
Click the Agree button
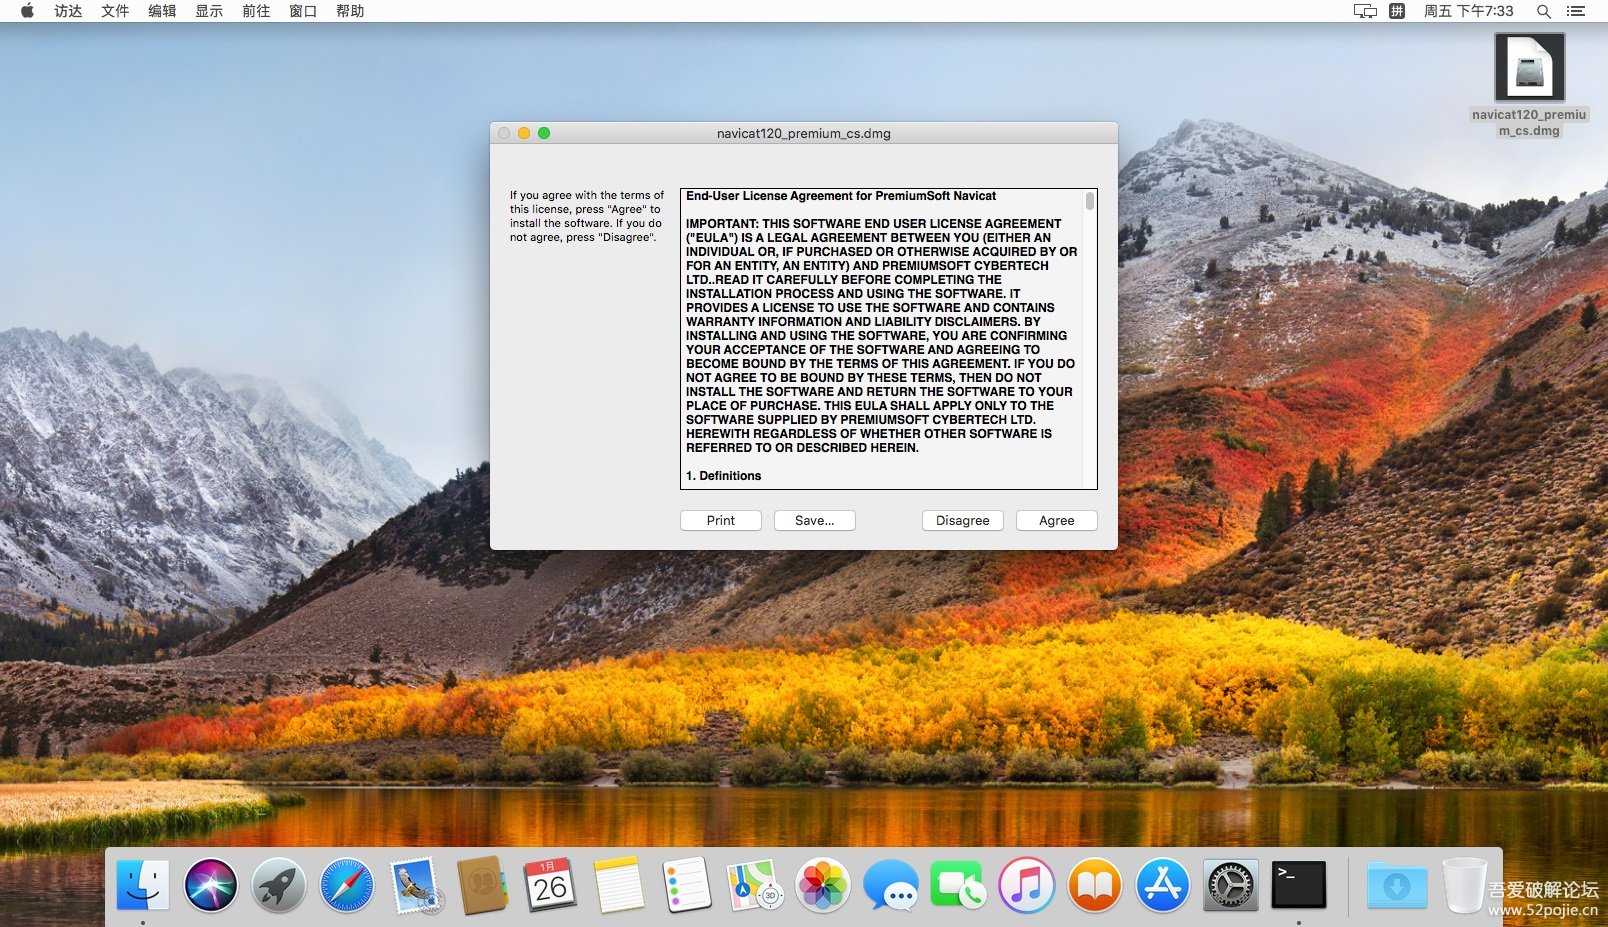click(x=1056, y=520)
